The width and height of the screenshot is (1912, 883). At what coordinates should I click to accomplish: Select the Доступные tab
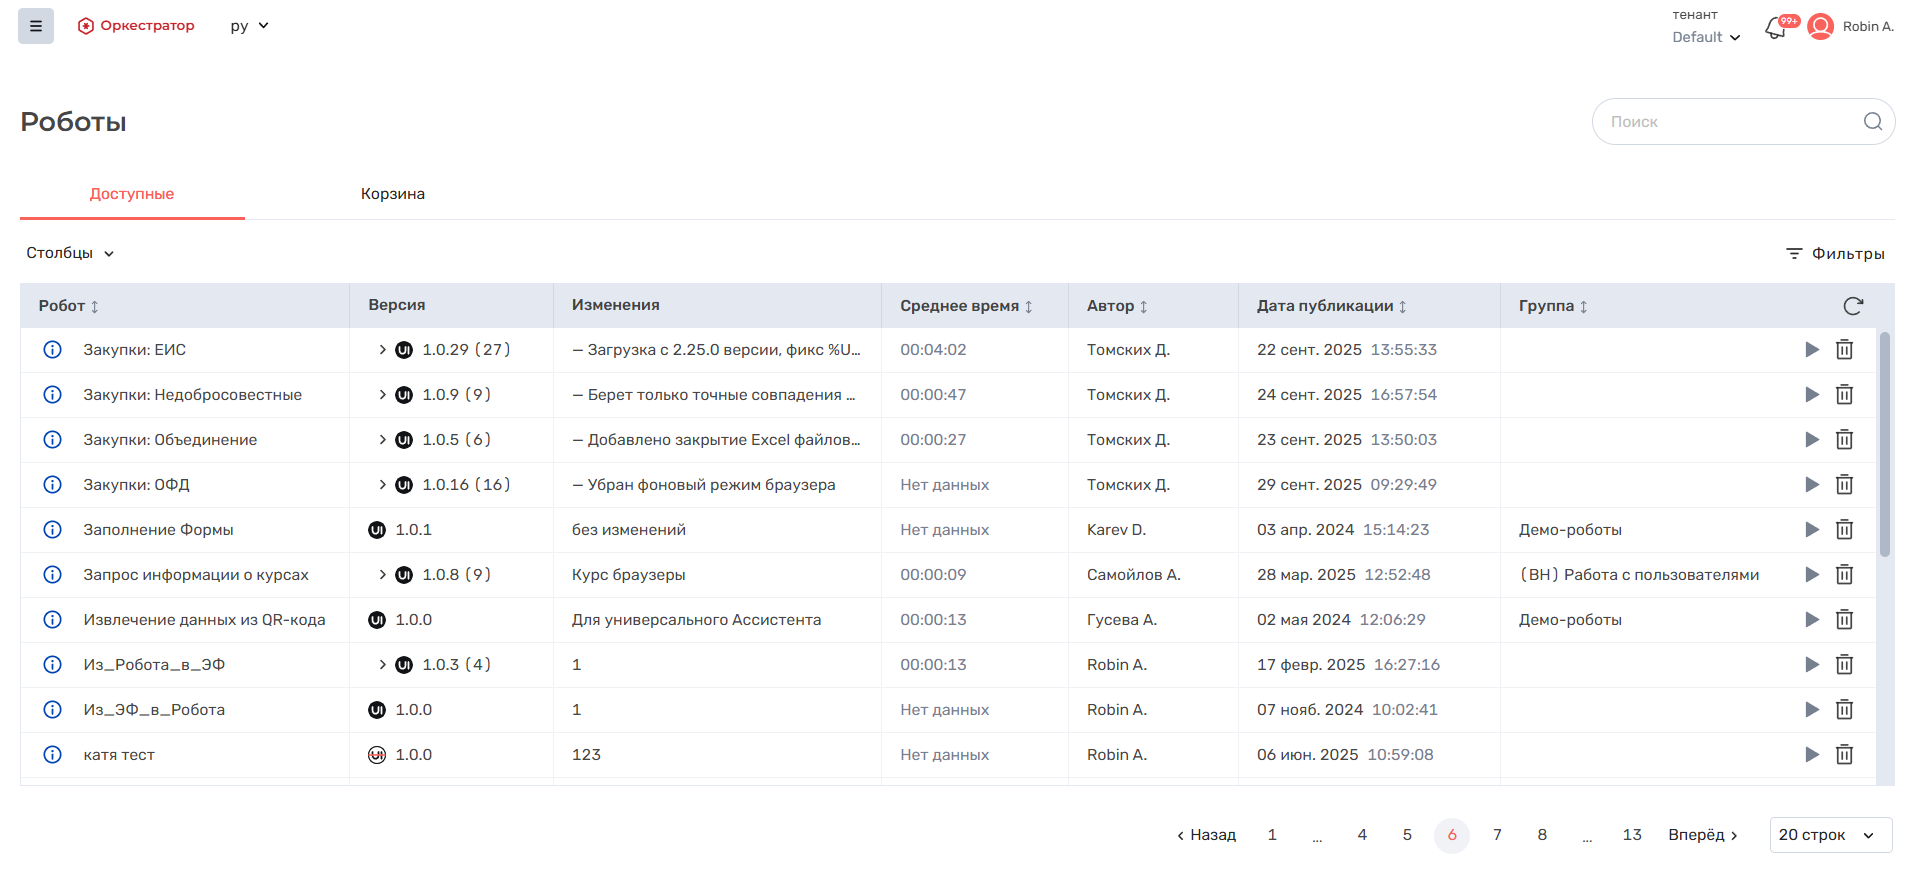pyautogui.click(x=132, y=194)
